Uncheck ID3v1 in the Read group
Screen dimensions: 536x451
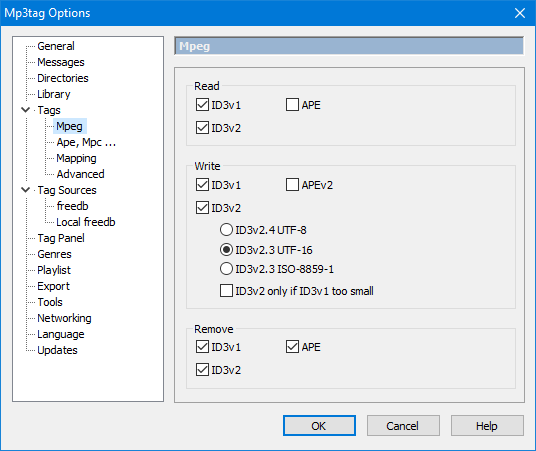(202, 105)
